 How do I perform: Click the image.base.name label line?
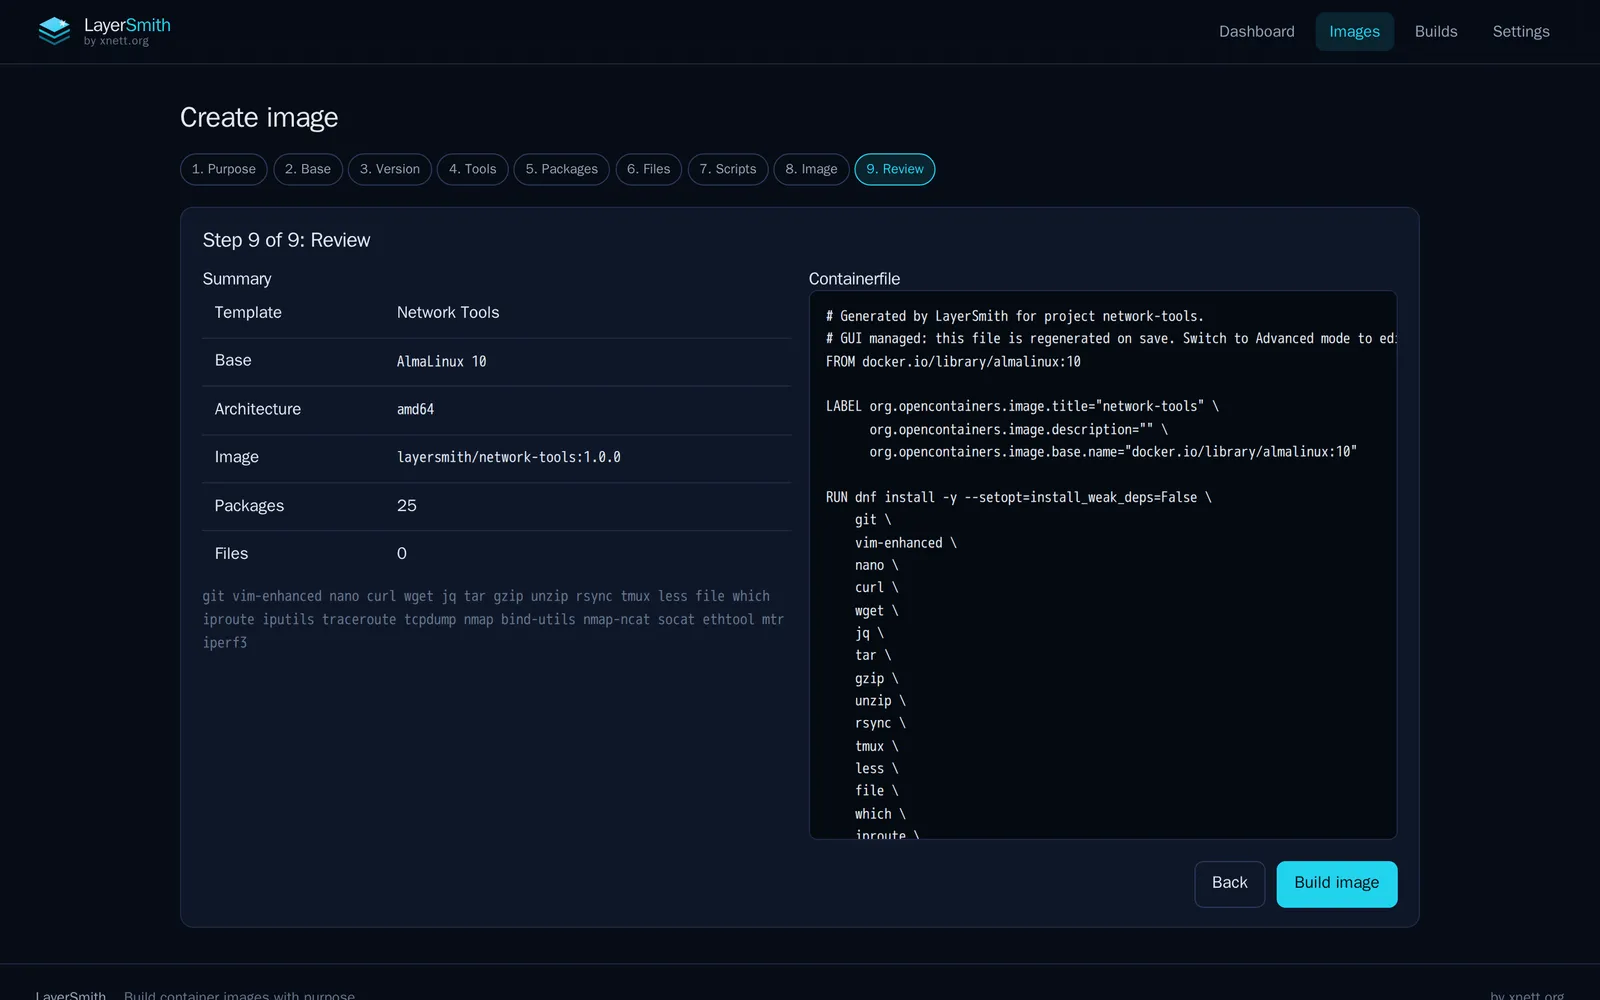(x=1113, y=452)
